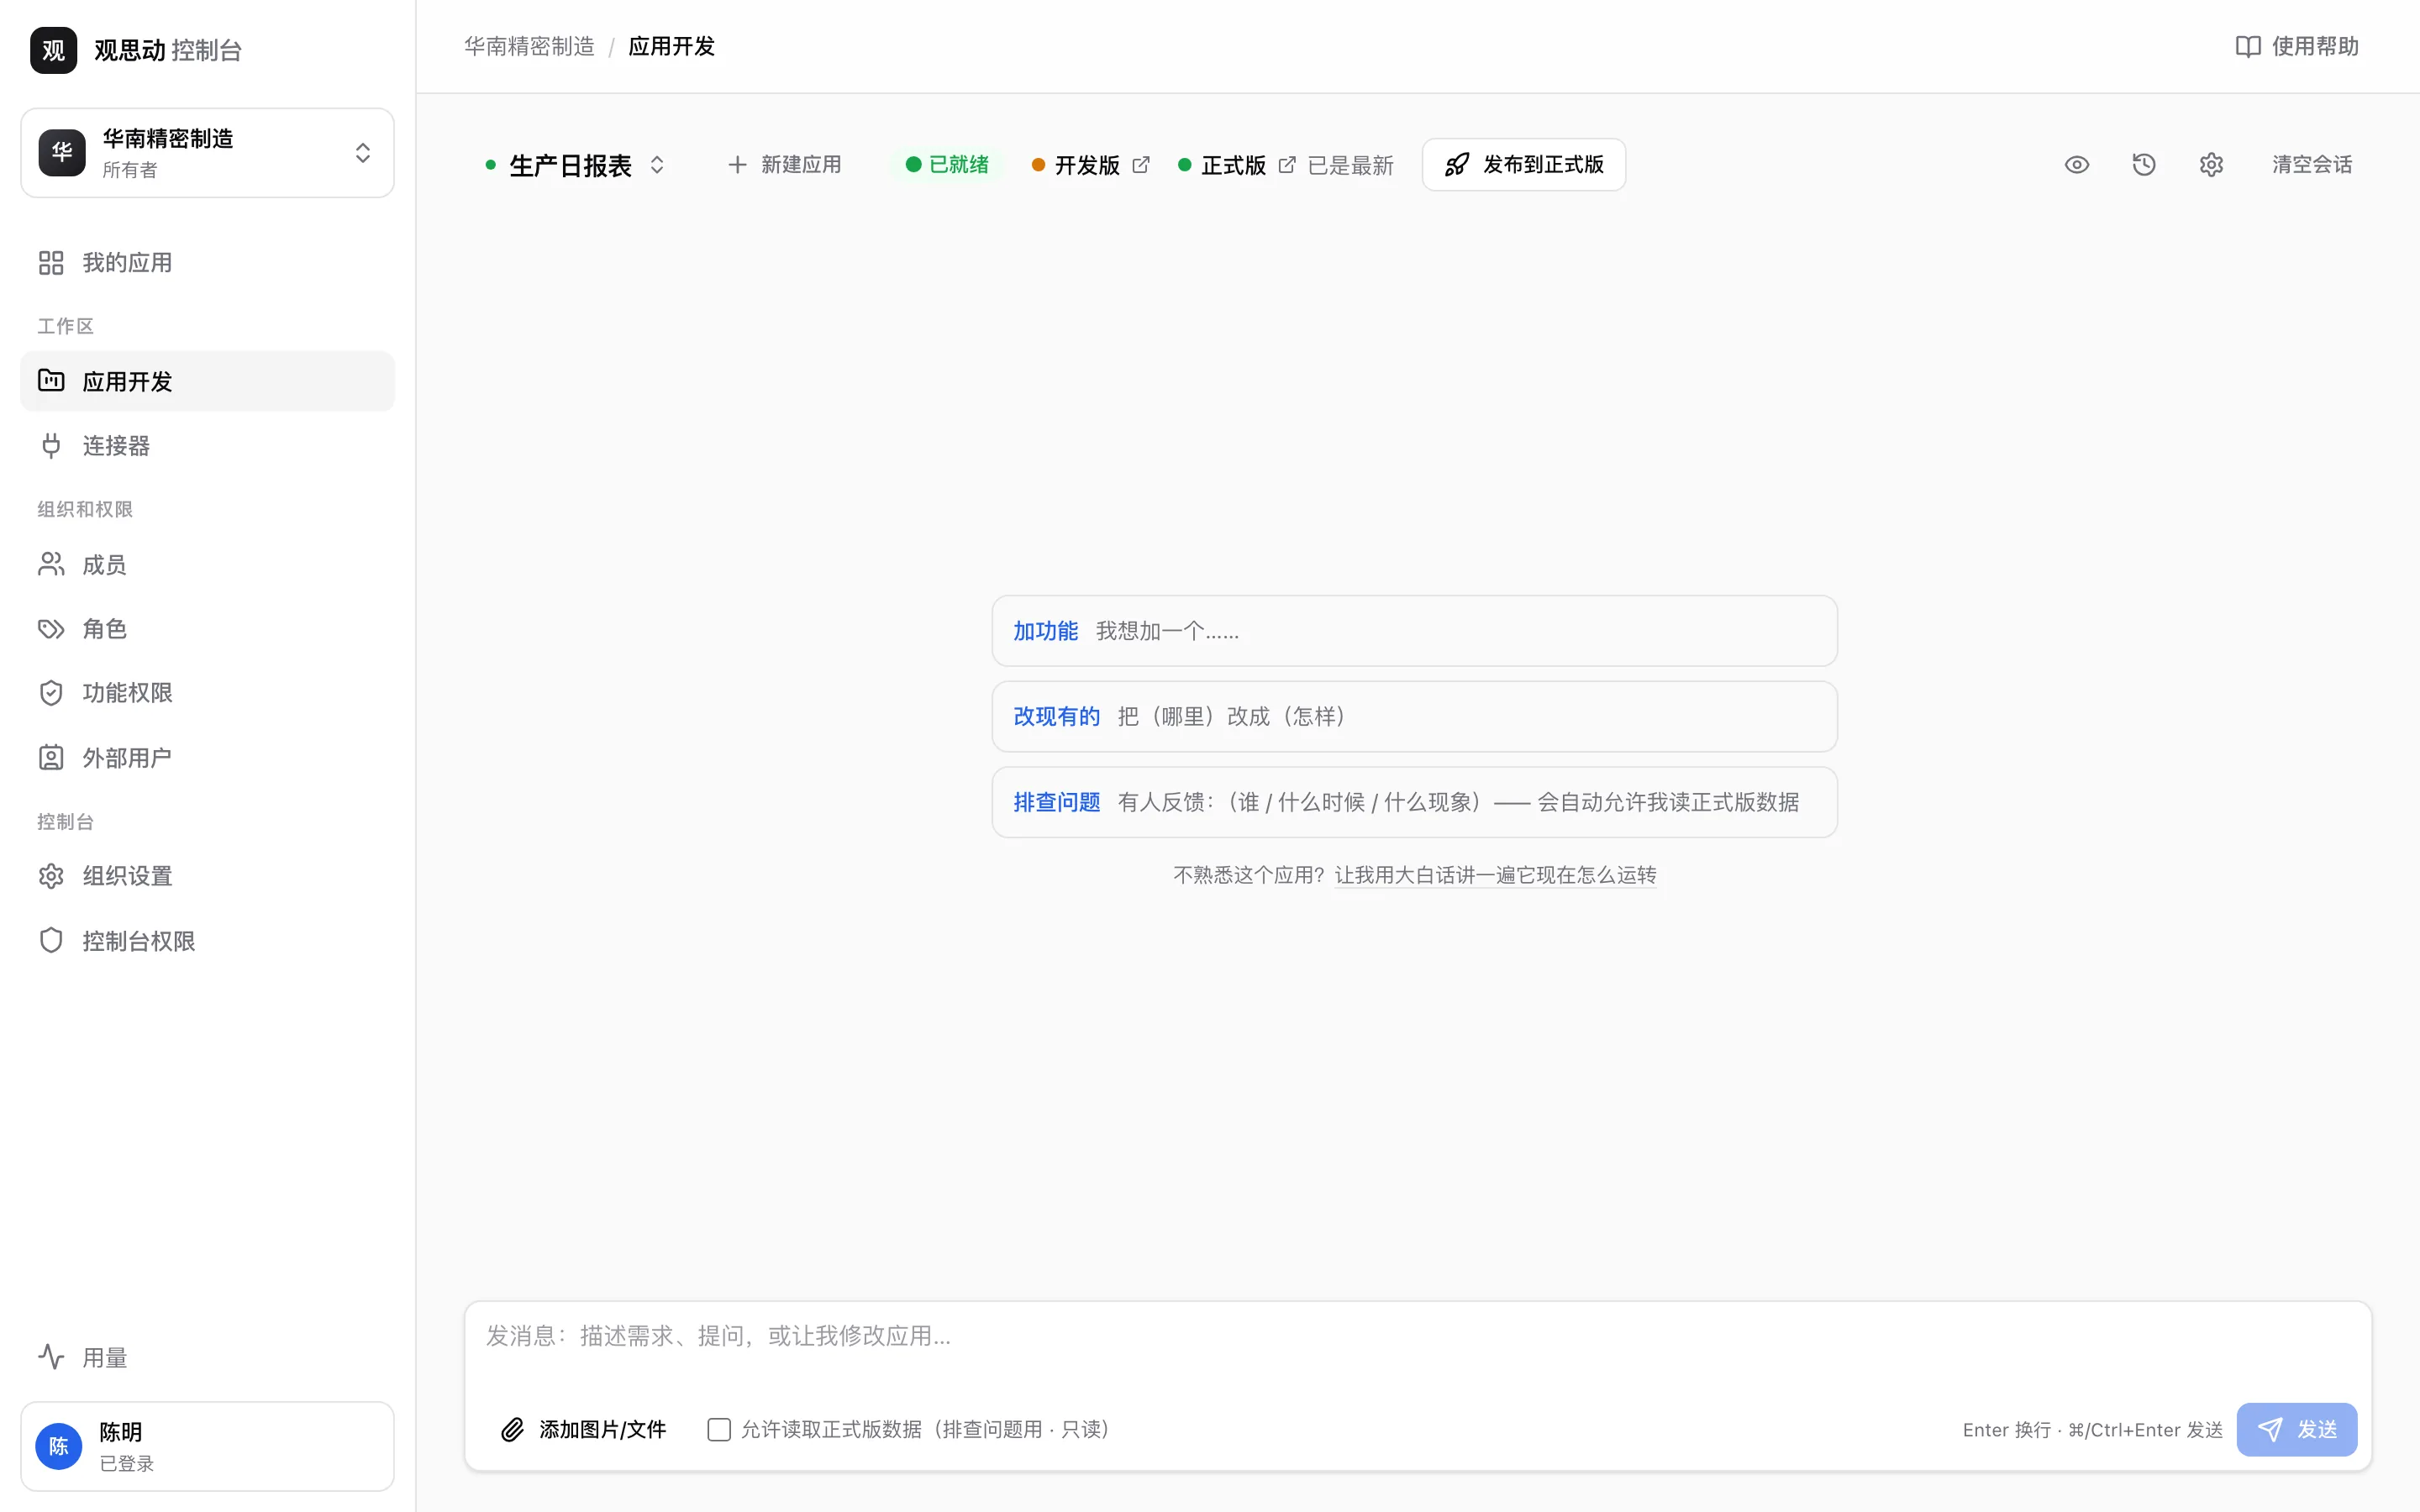Click 清空会话 button

(2312, 165)
